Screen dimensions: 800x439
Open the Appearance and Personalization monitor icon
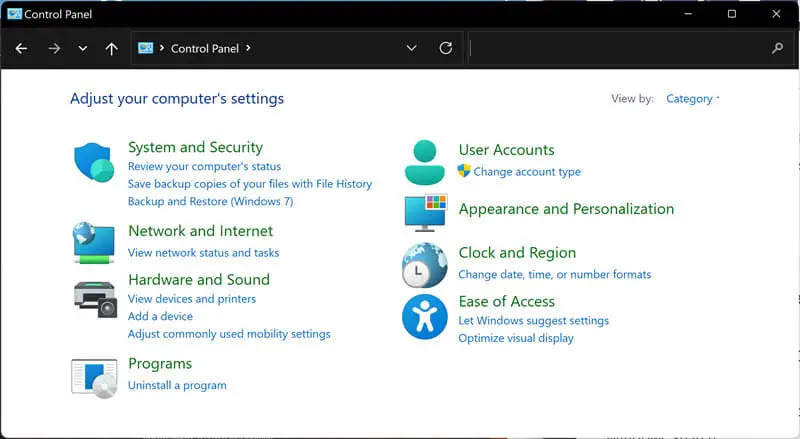coord(426,212)
